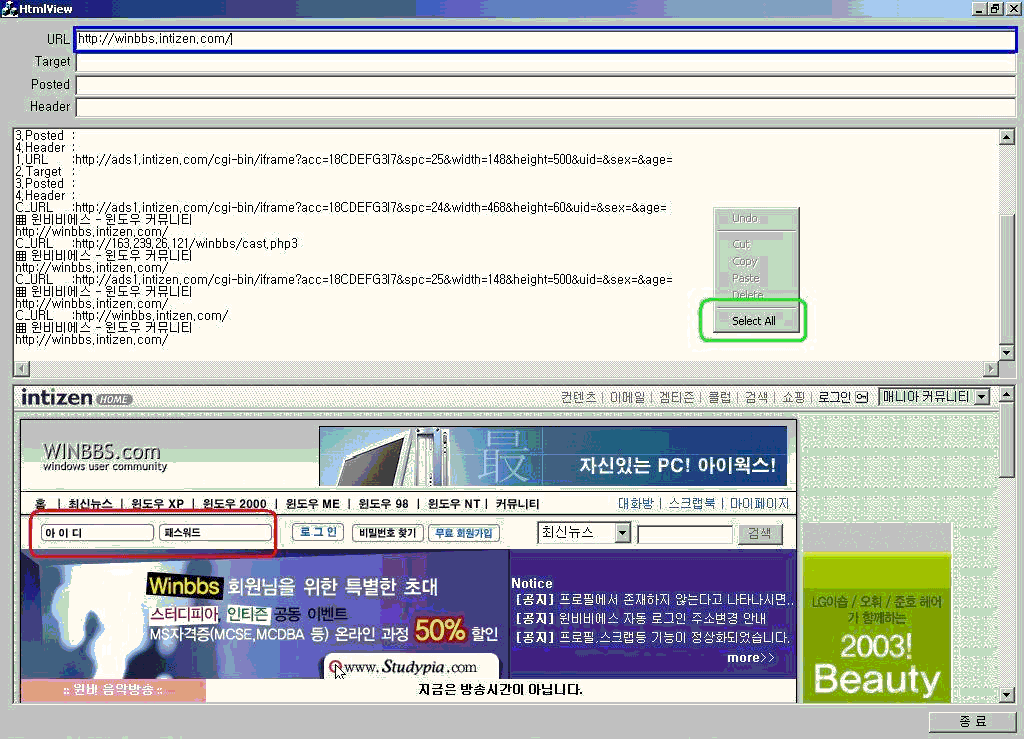Open the 최신뉴스 search category dropdown
This screenshot has width=1024, height=739.
[622, 533]
